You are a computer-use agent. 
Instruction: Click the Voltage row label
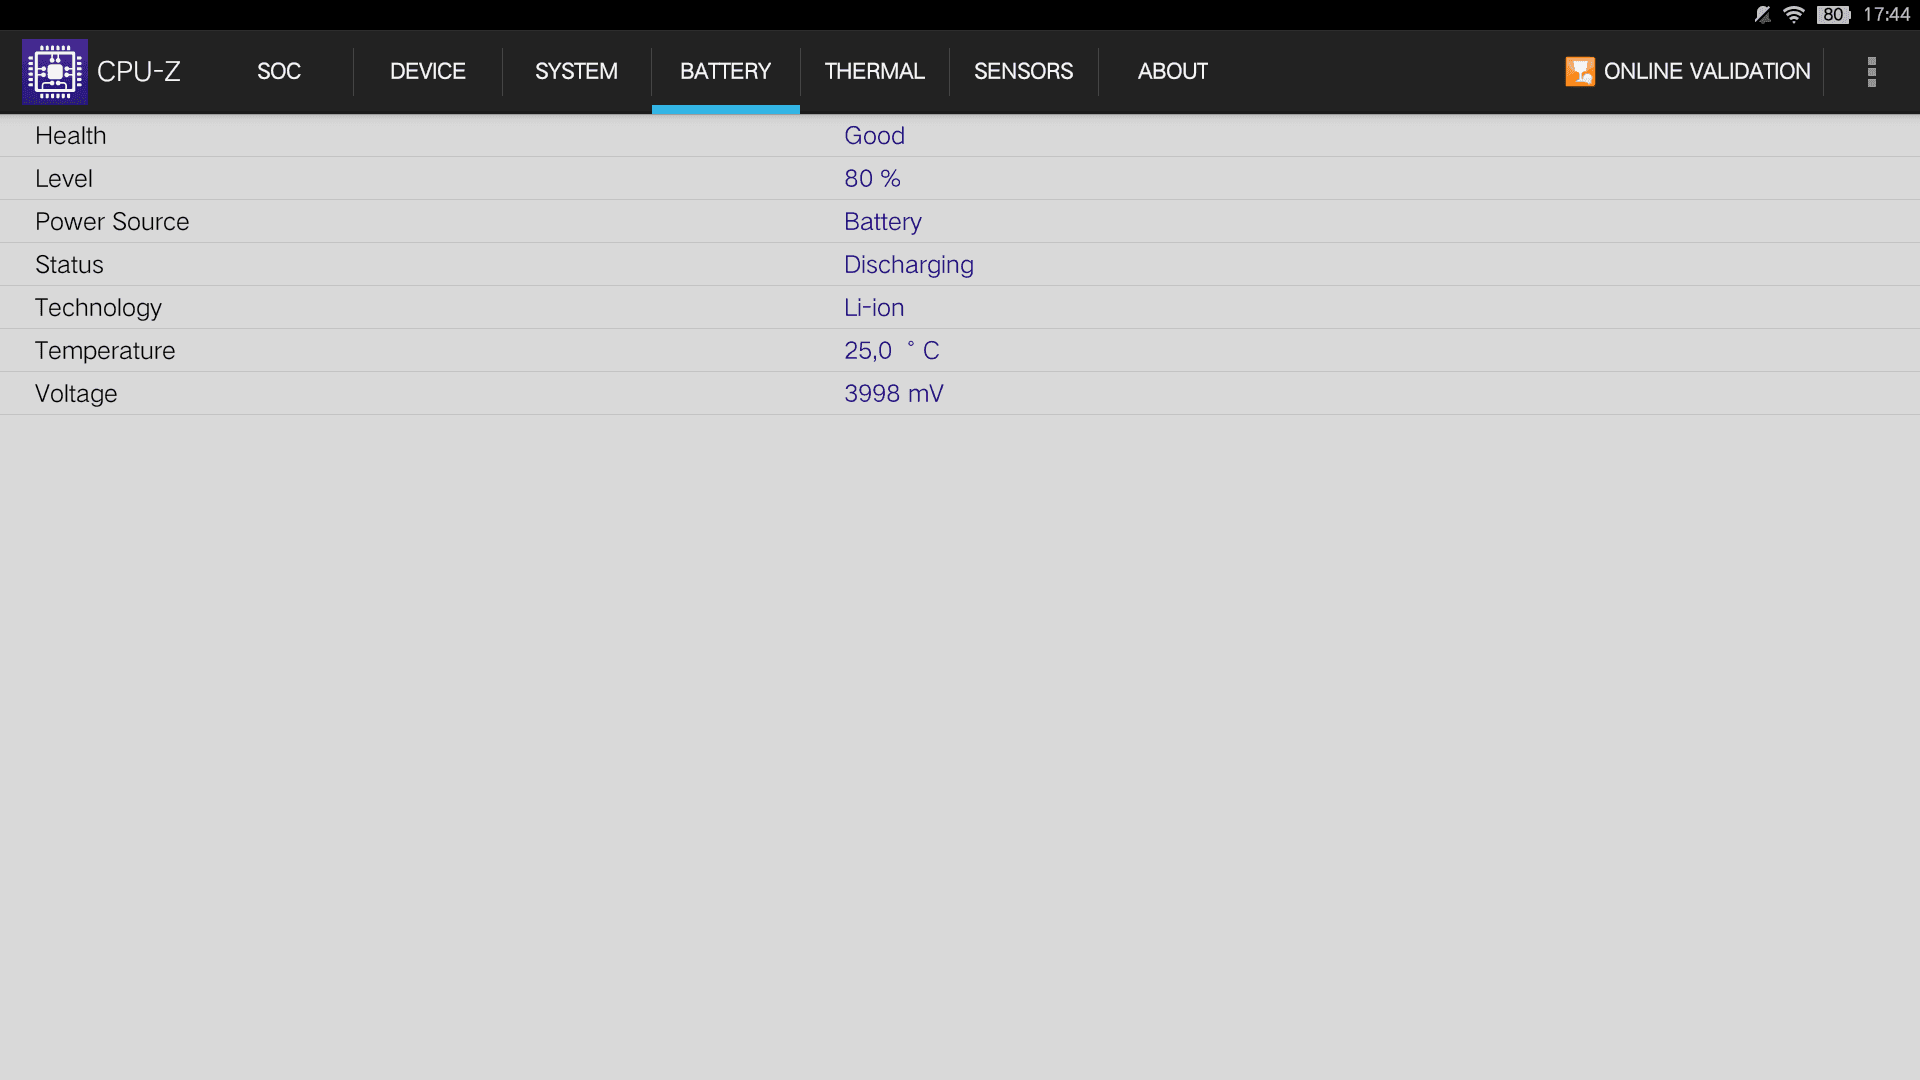coord(76,394)
